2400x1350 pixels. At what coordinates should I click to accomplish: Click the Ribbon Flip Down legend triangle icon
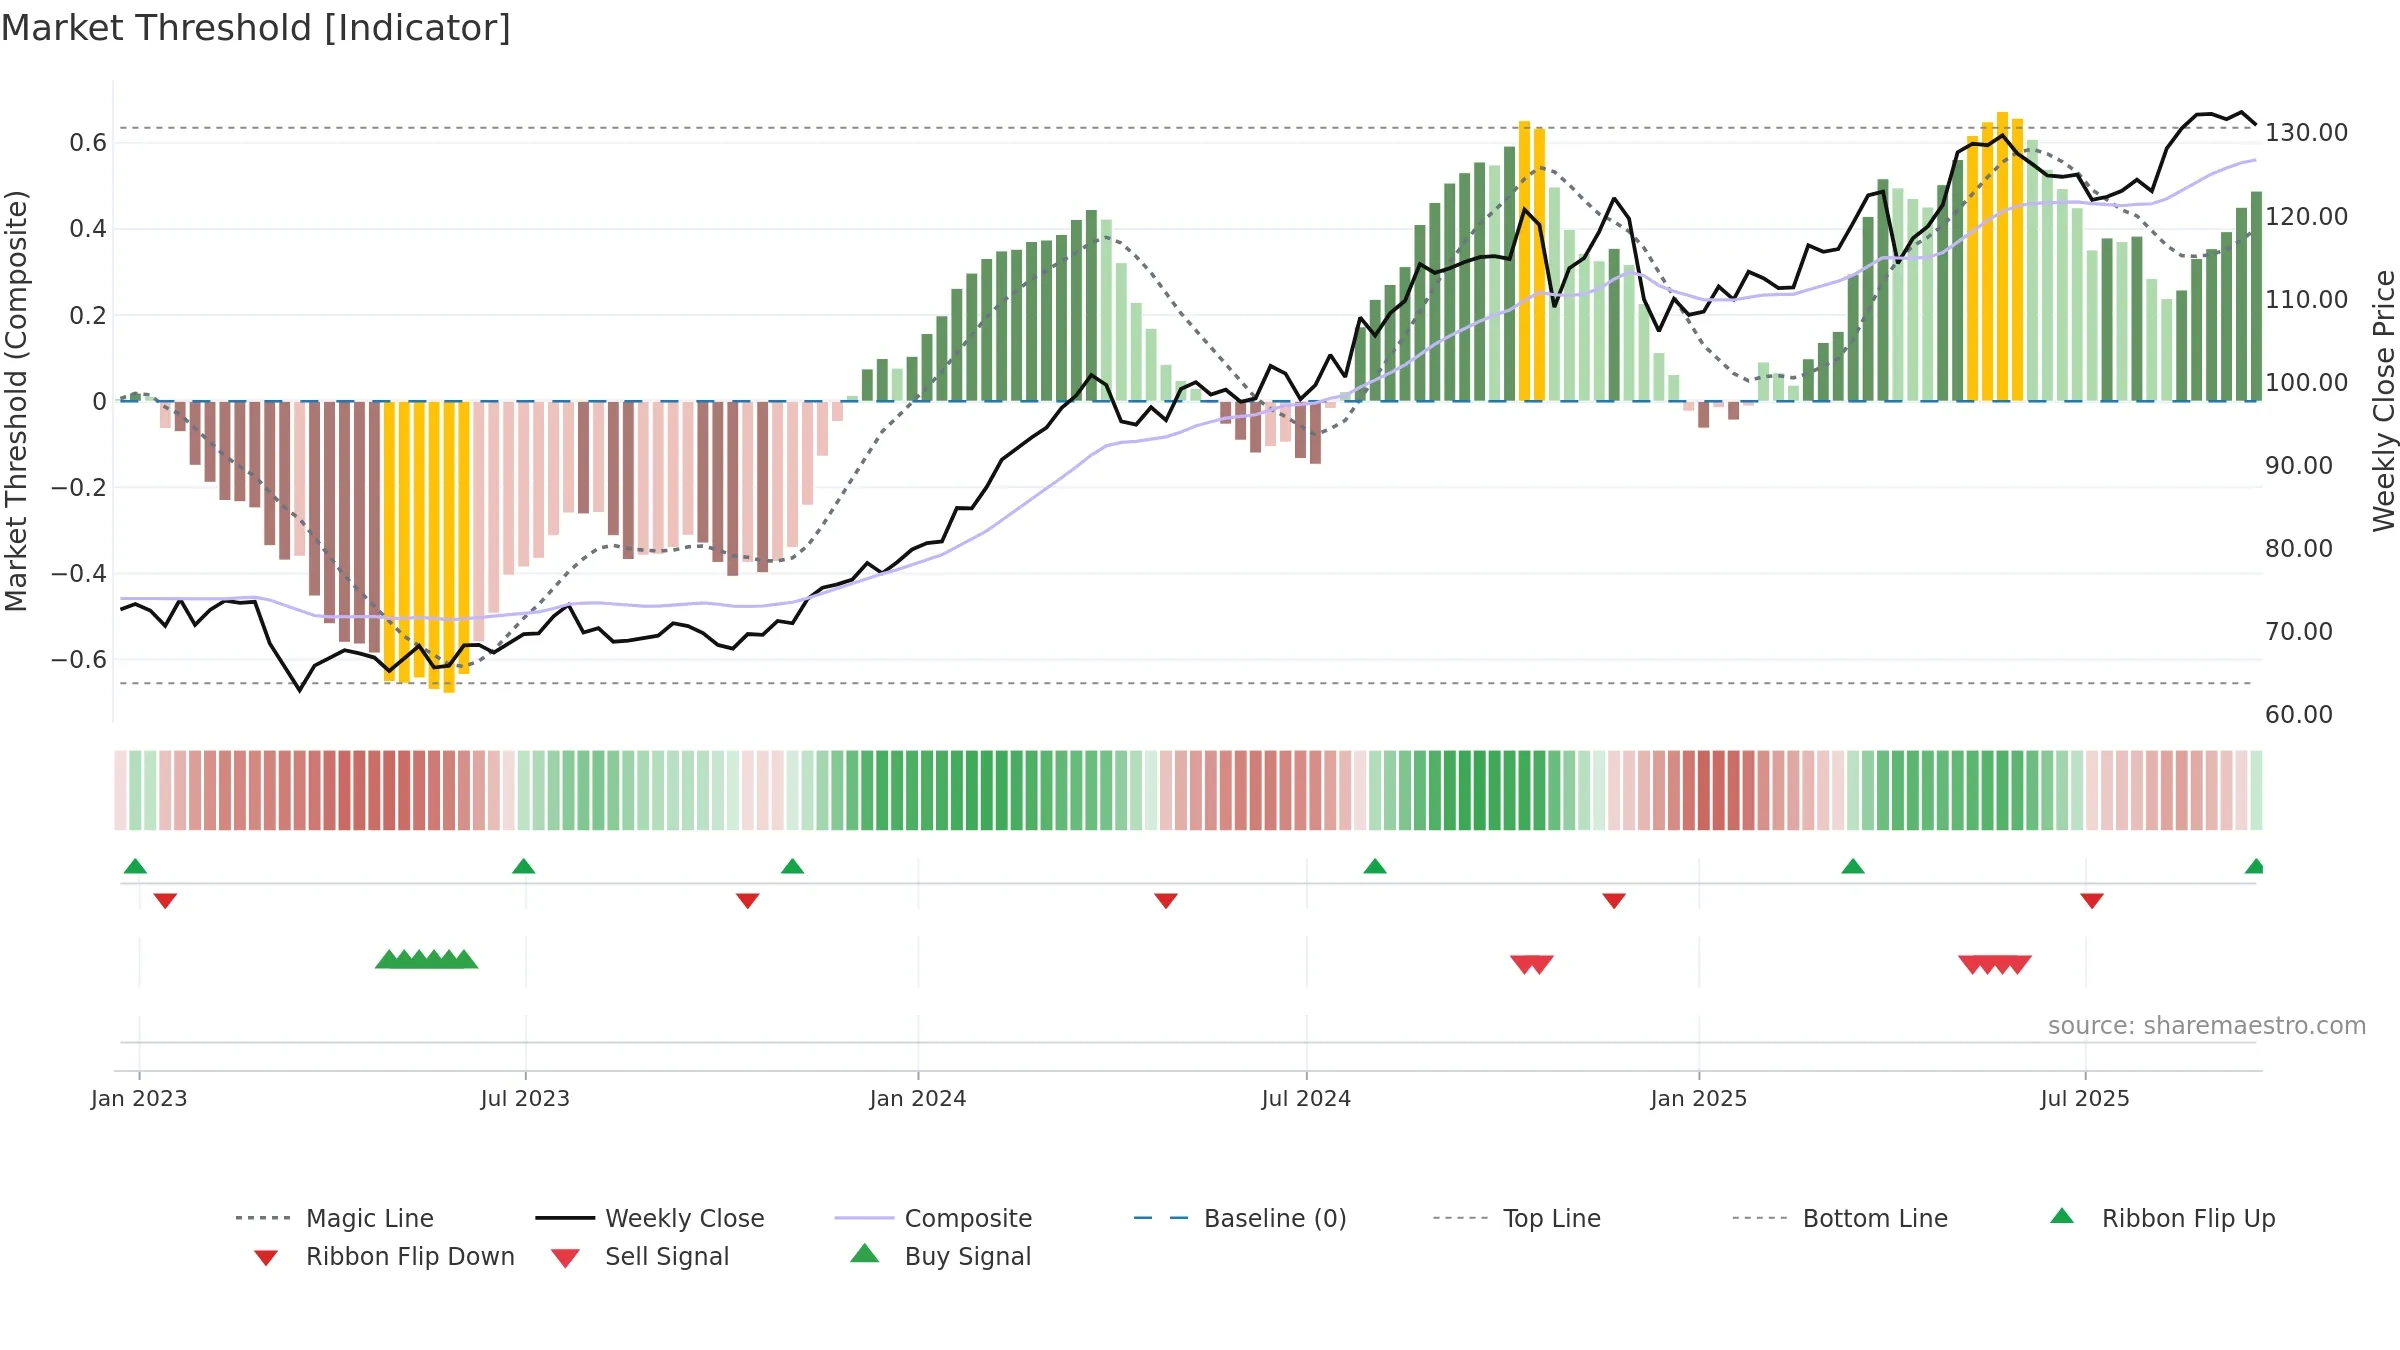pyautogui.click(x=266, y=1258)
